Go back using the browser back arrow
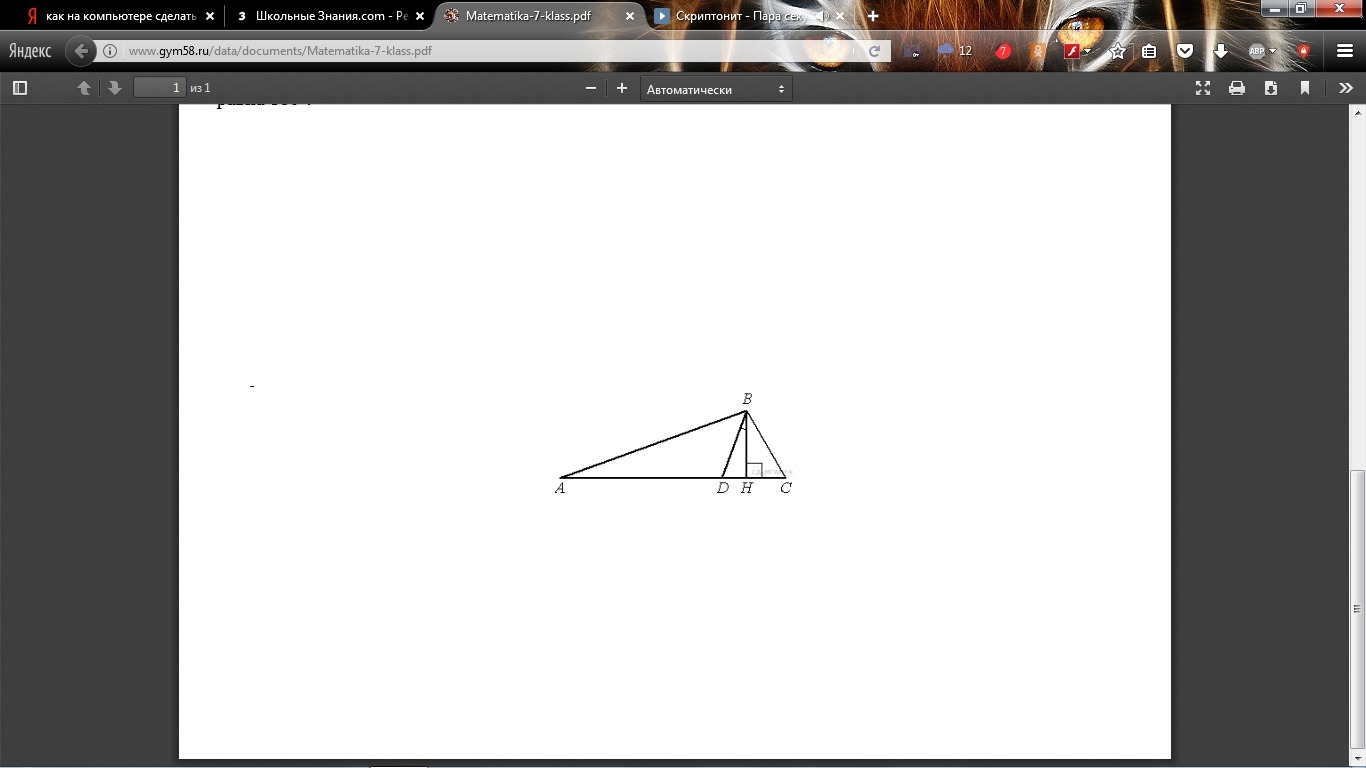This screenshot has height=768, width=1366. 81,50
